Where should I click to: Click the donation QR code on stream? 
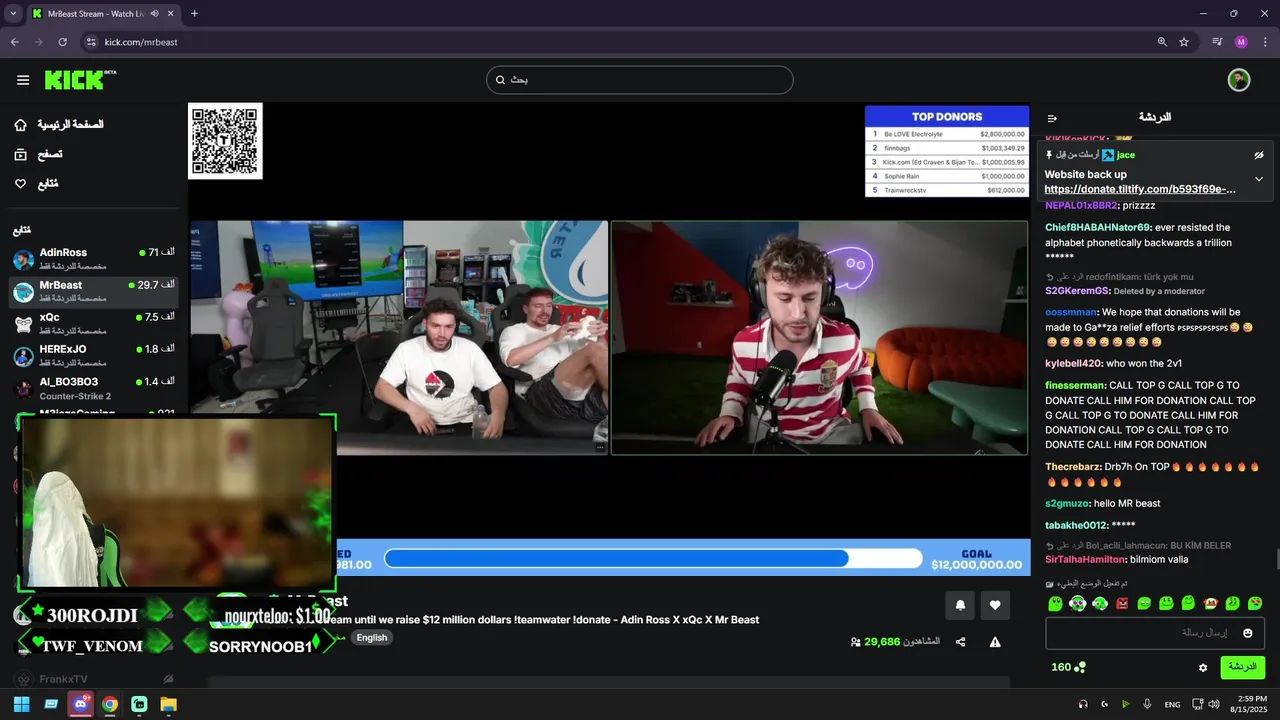click(x=225, y=141)
